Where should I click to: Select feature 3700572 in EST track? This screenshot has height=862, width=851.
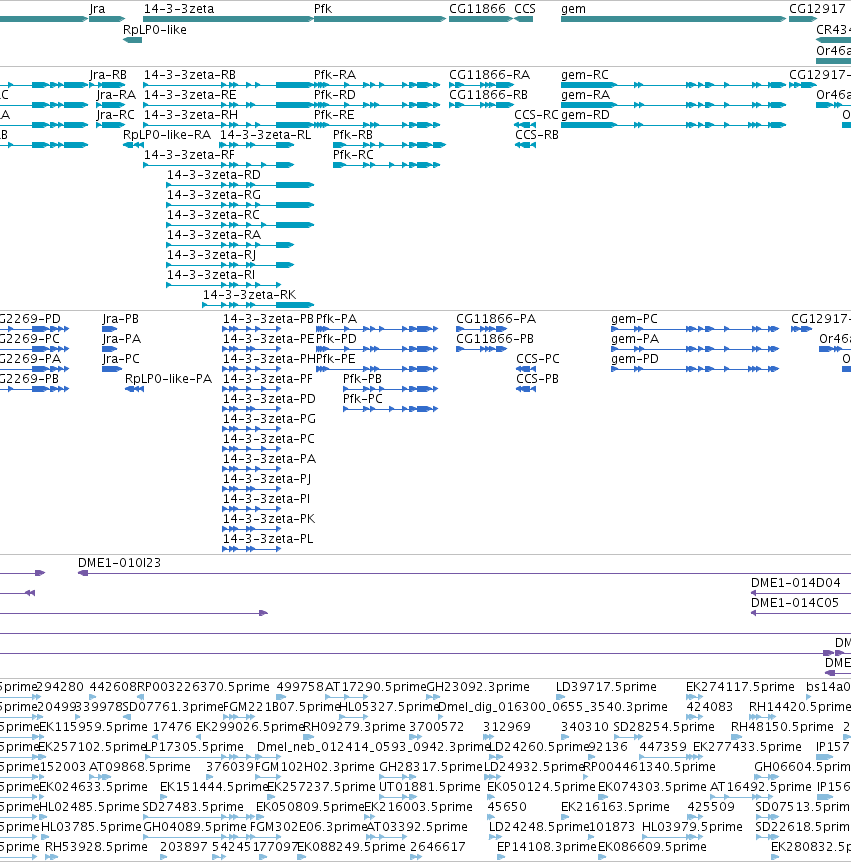[436, 727]
